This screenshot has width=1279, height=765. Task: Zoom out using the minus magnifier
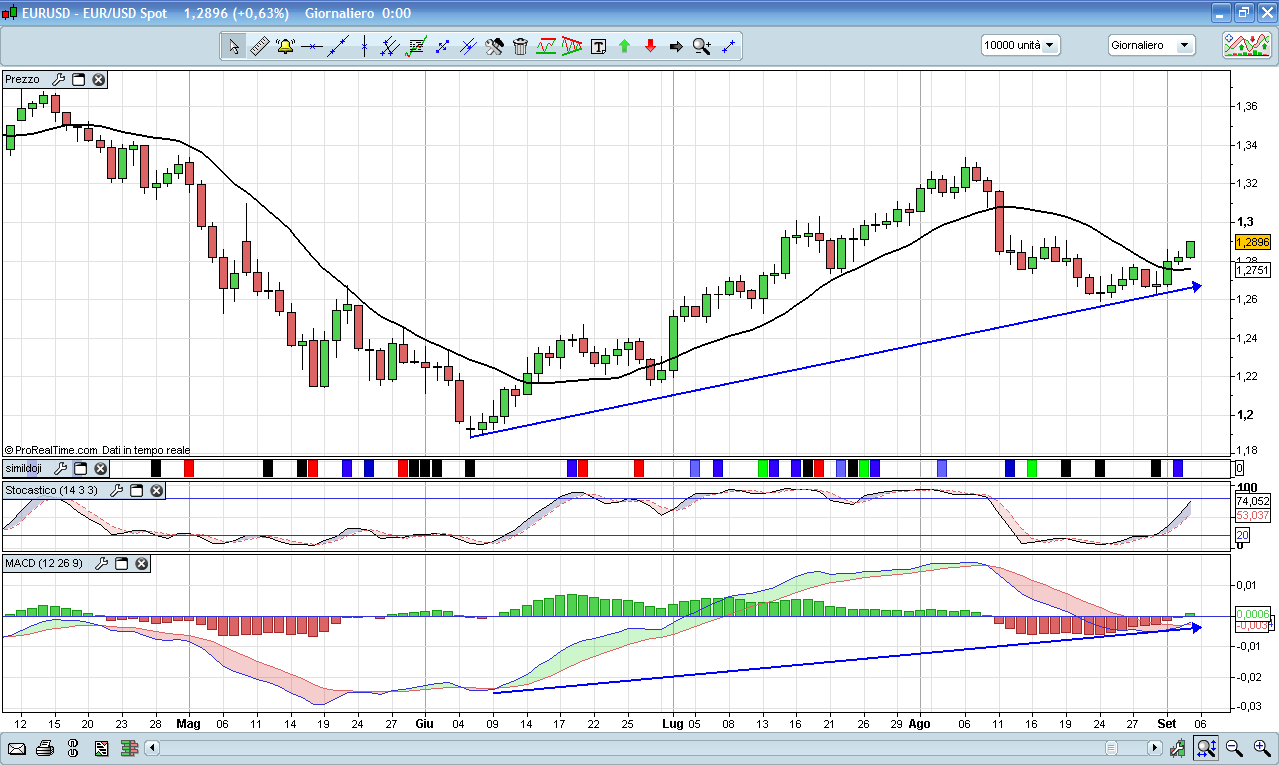tap(1234, 748)
